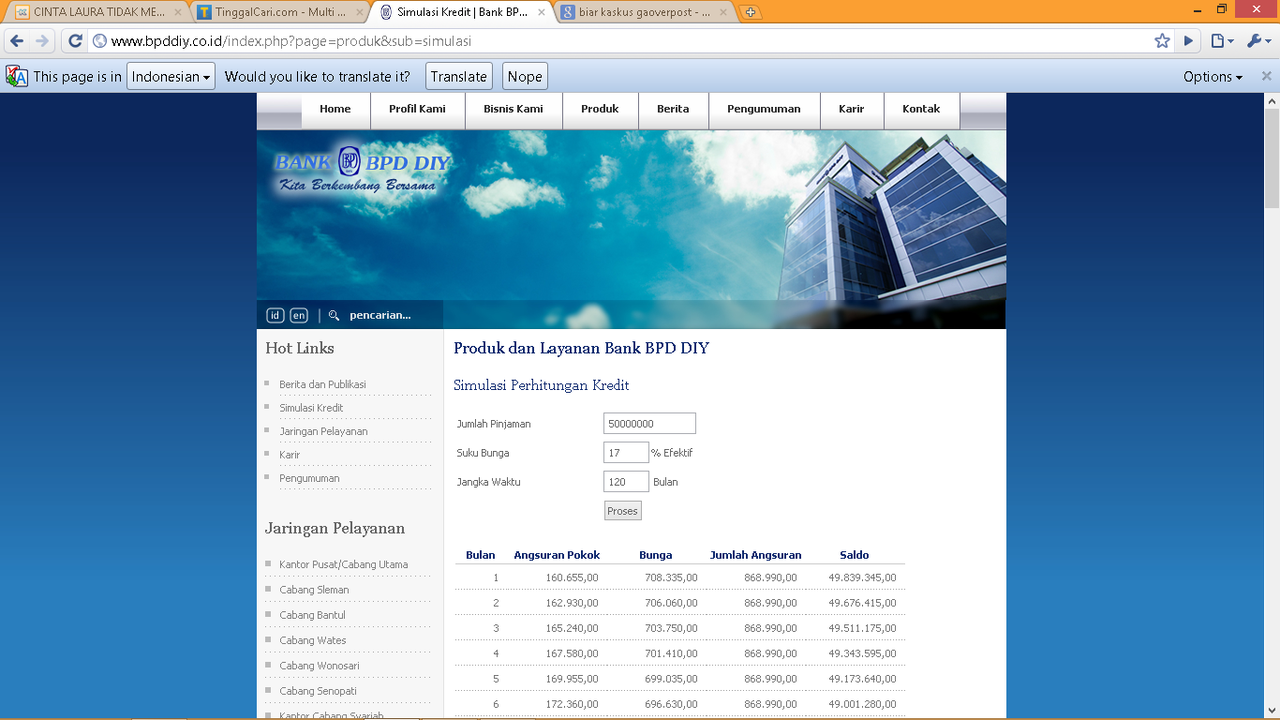Open Kantor Pusat/Cabang Utama link

[343, 564]
